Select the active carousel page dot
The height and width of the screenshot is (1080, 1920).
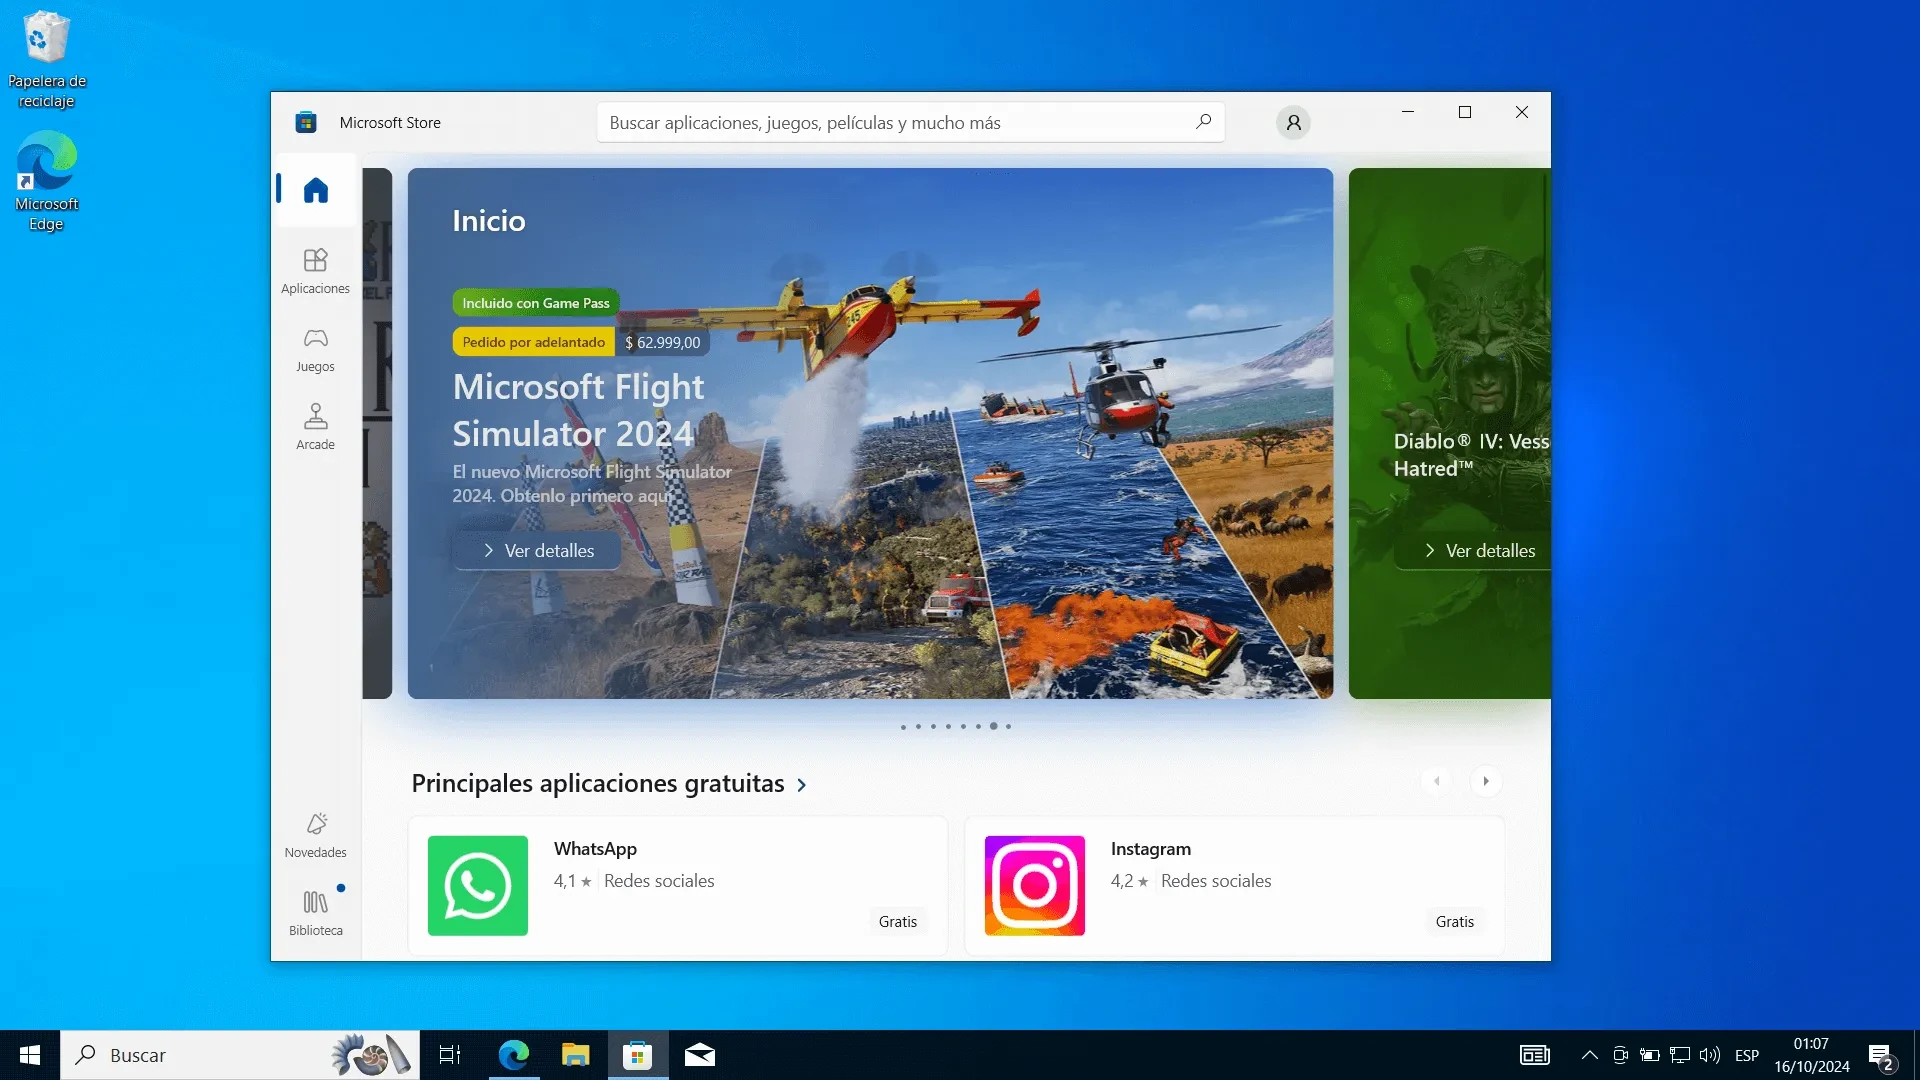(x=993, y=726)
